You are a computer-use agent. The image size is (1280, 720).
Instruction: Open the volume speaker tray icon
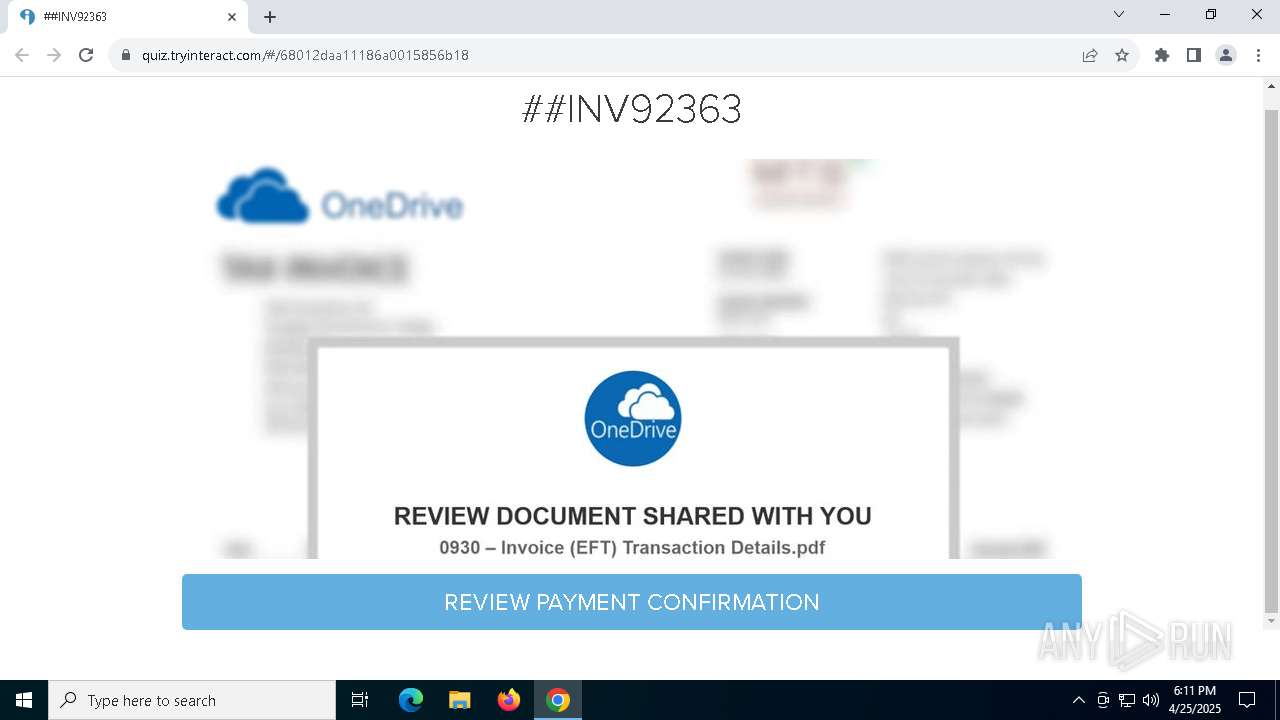(1151, 700)
